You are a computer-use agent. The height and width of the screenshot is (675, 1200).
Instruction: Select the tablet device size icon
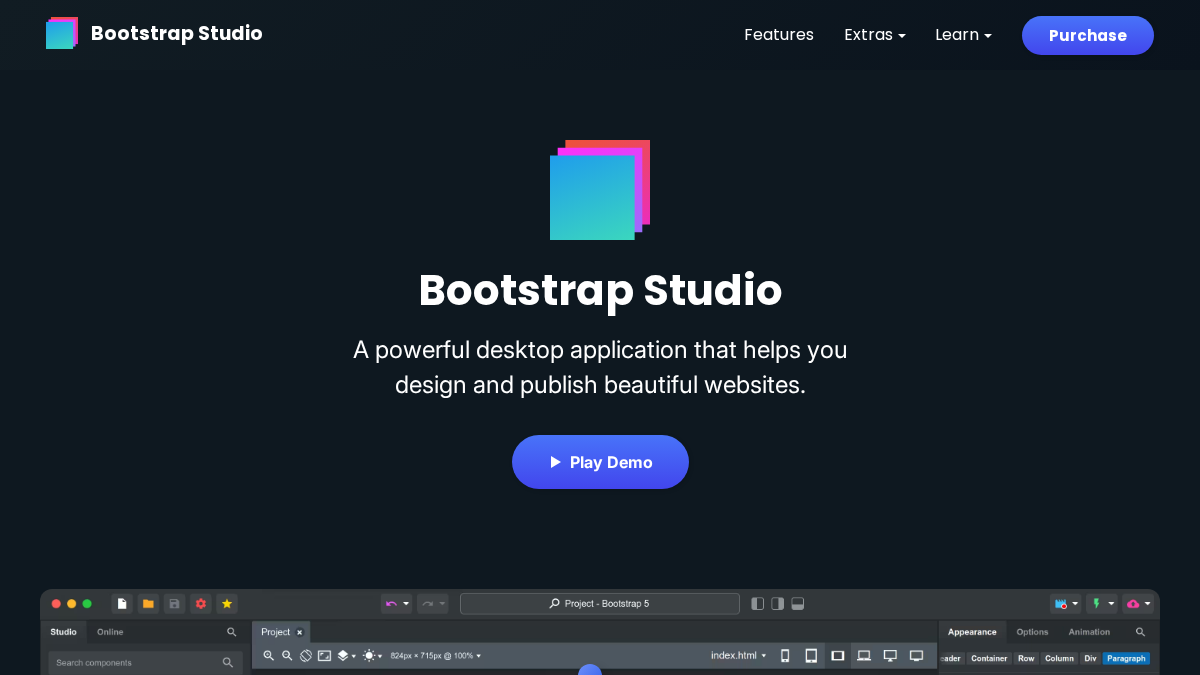click(x=811, y=656)
